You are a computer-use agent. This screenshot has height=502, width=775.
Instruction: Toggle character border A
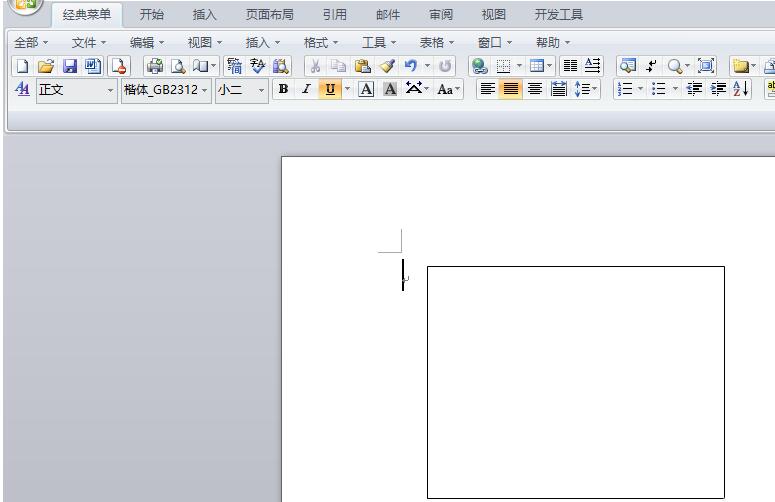pos(366,89)
